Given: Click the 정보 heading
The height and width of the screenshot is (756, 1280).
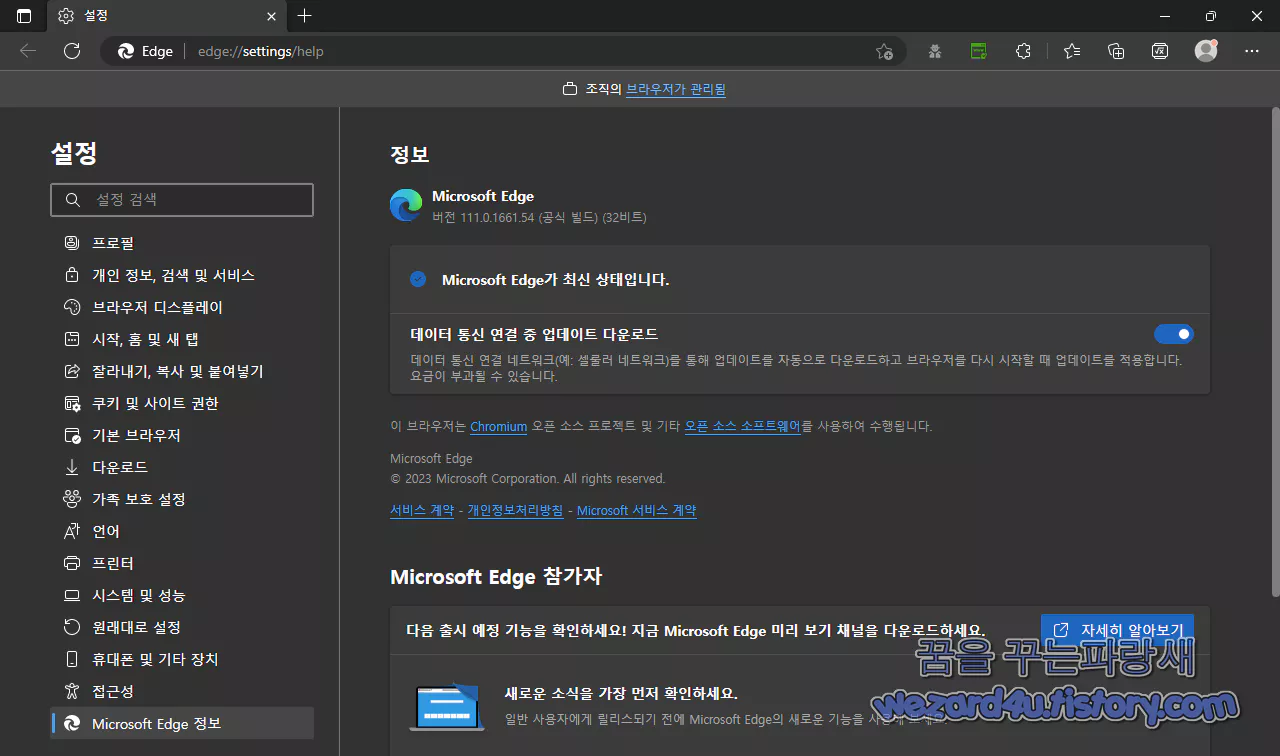Looking at the screenshot, I should pos(410,155).
